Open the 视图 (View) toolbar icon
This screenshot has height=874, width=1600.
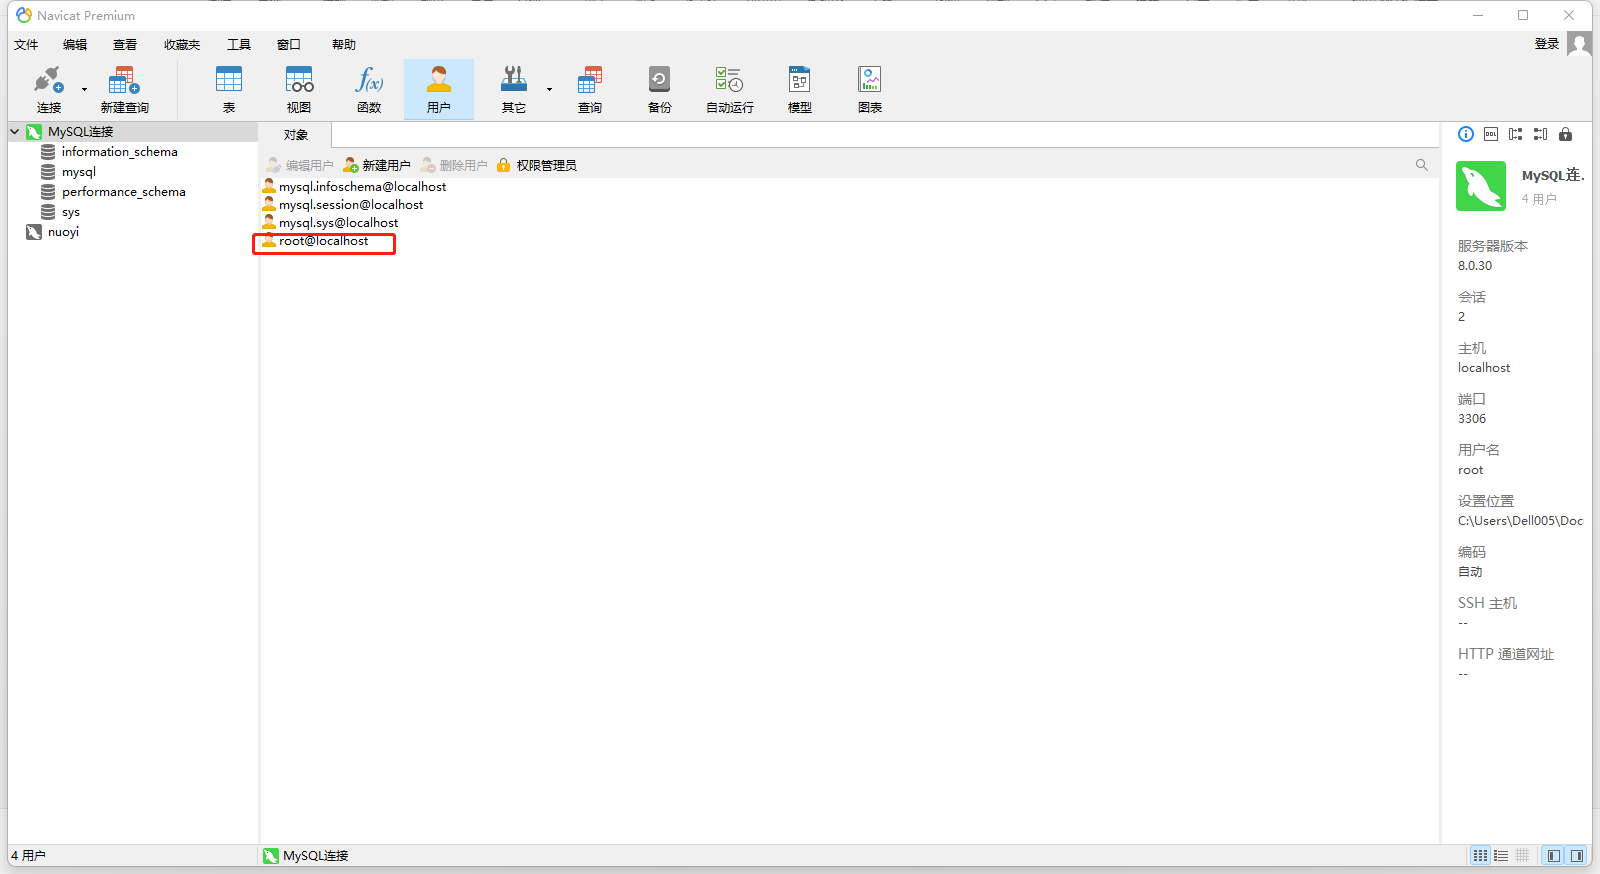point(299,89)
